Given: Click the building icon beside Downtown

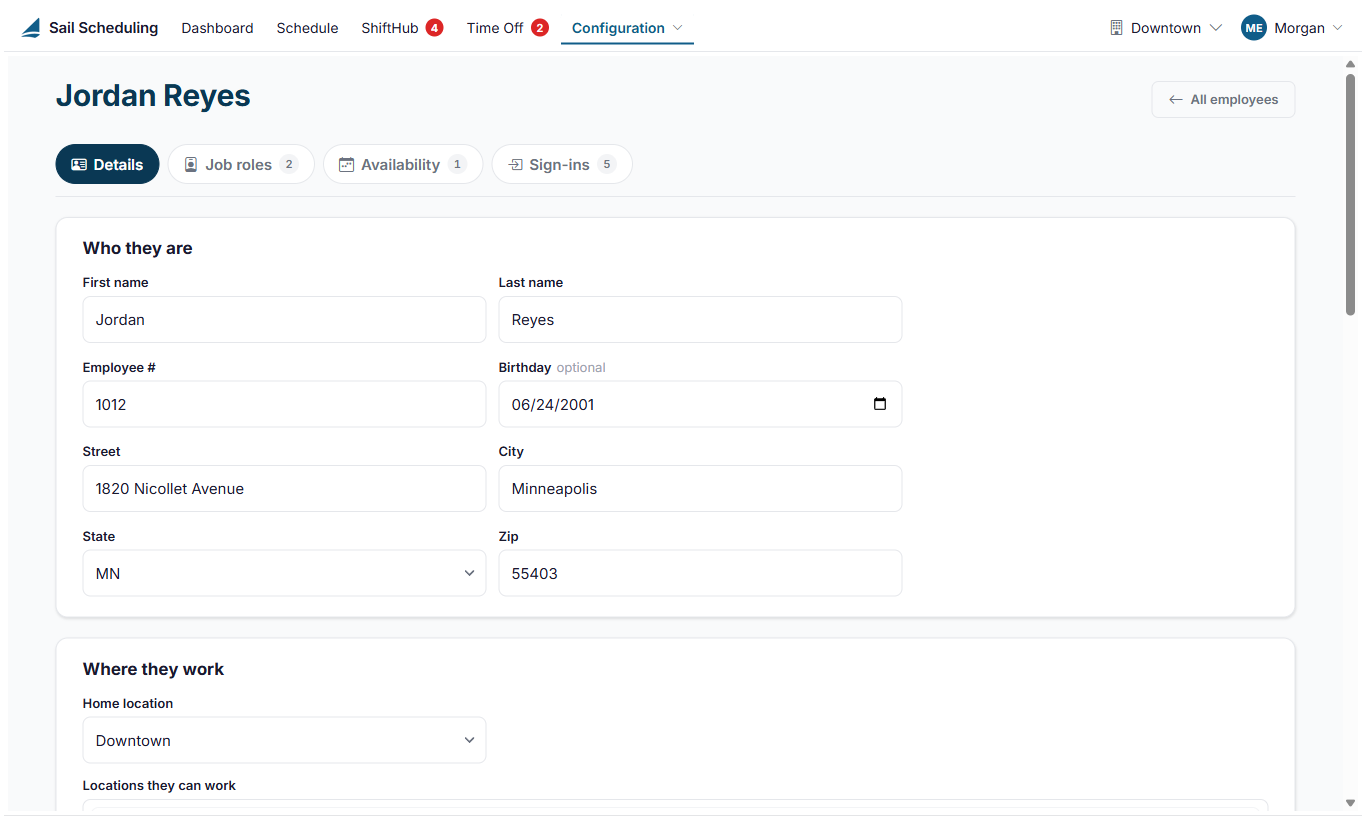Looking at the screenshot, I should click(1117, 28).
